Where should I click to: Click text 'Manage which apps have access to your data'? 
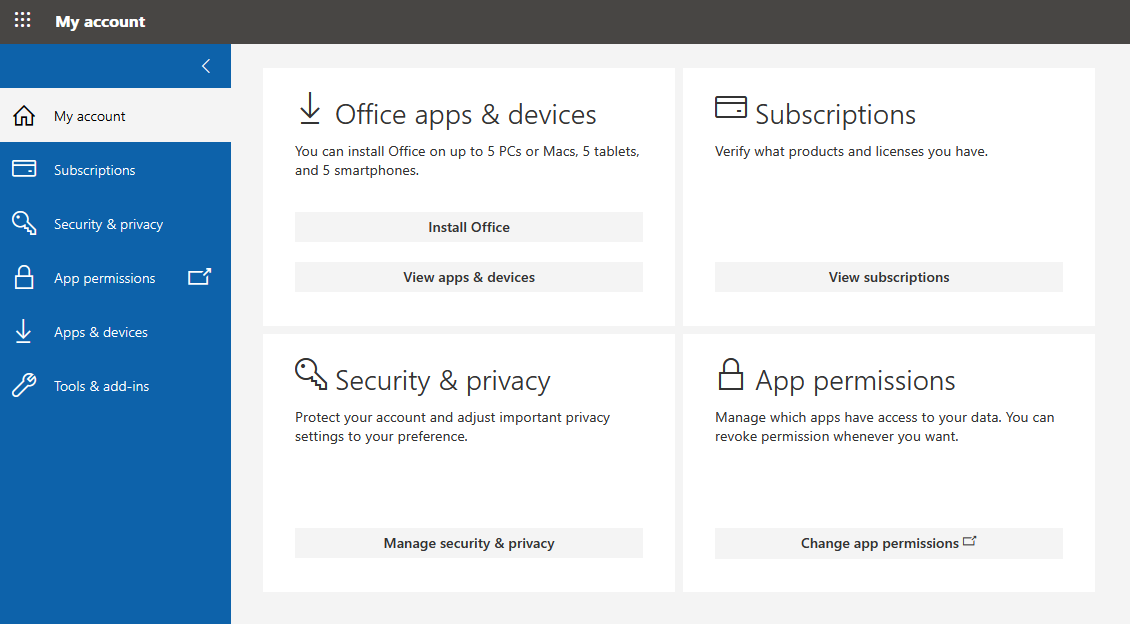858,417
